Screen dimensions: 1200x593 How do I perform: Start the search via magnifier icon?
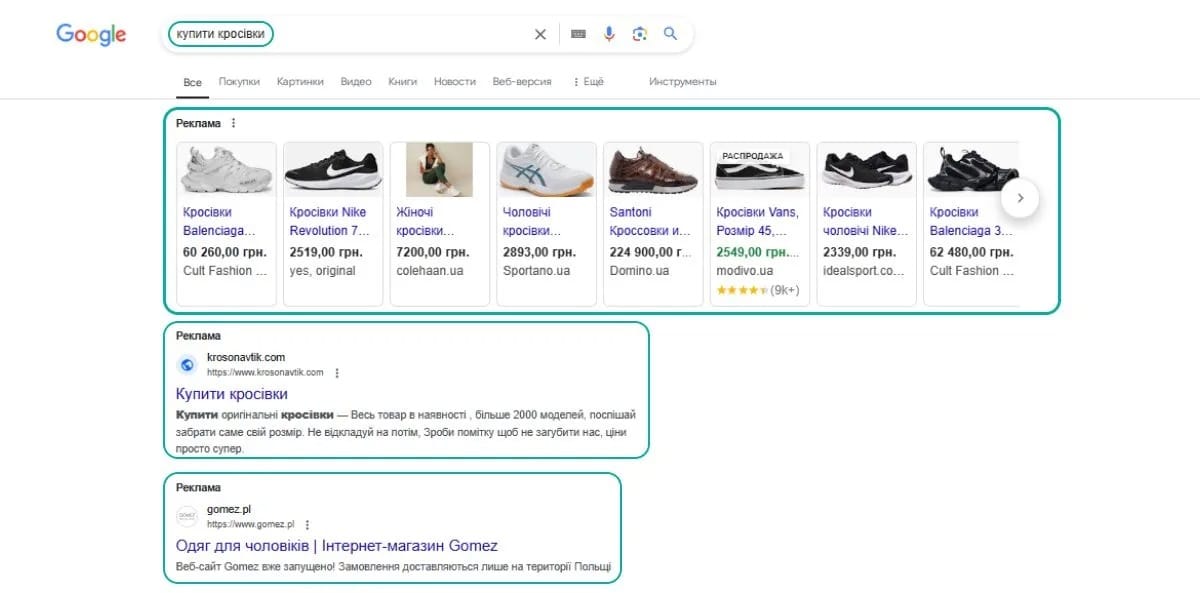click(x=671, y=33)
